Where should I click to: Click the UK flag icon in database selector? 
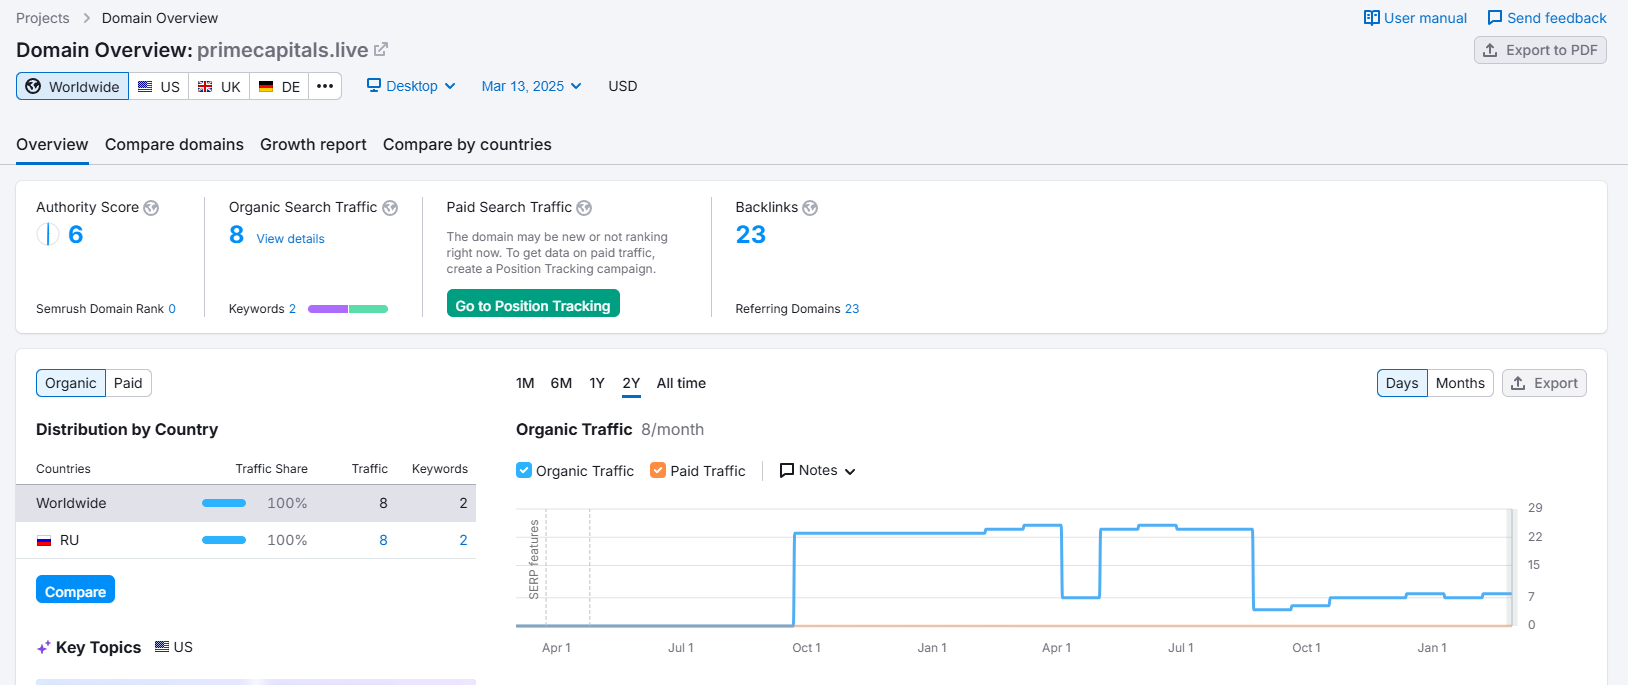[205, 87]
